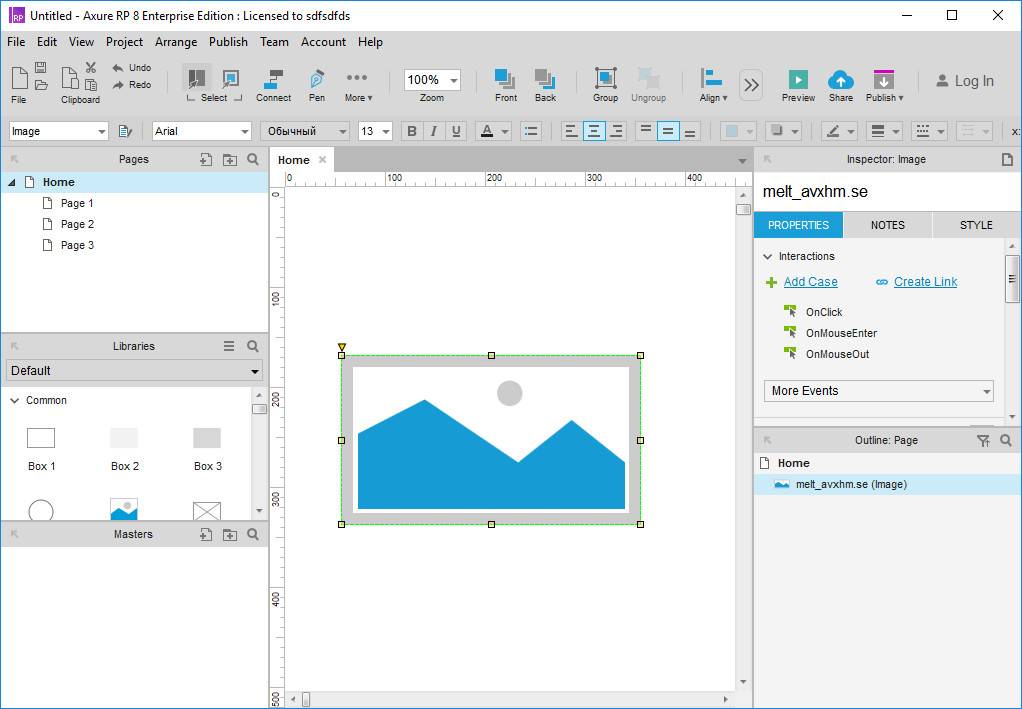1022x709 pixels.
Task: Open the Align dropdown
Action: (x=713, y=85)
